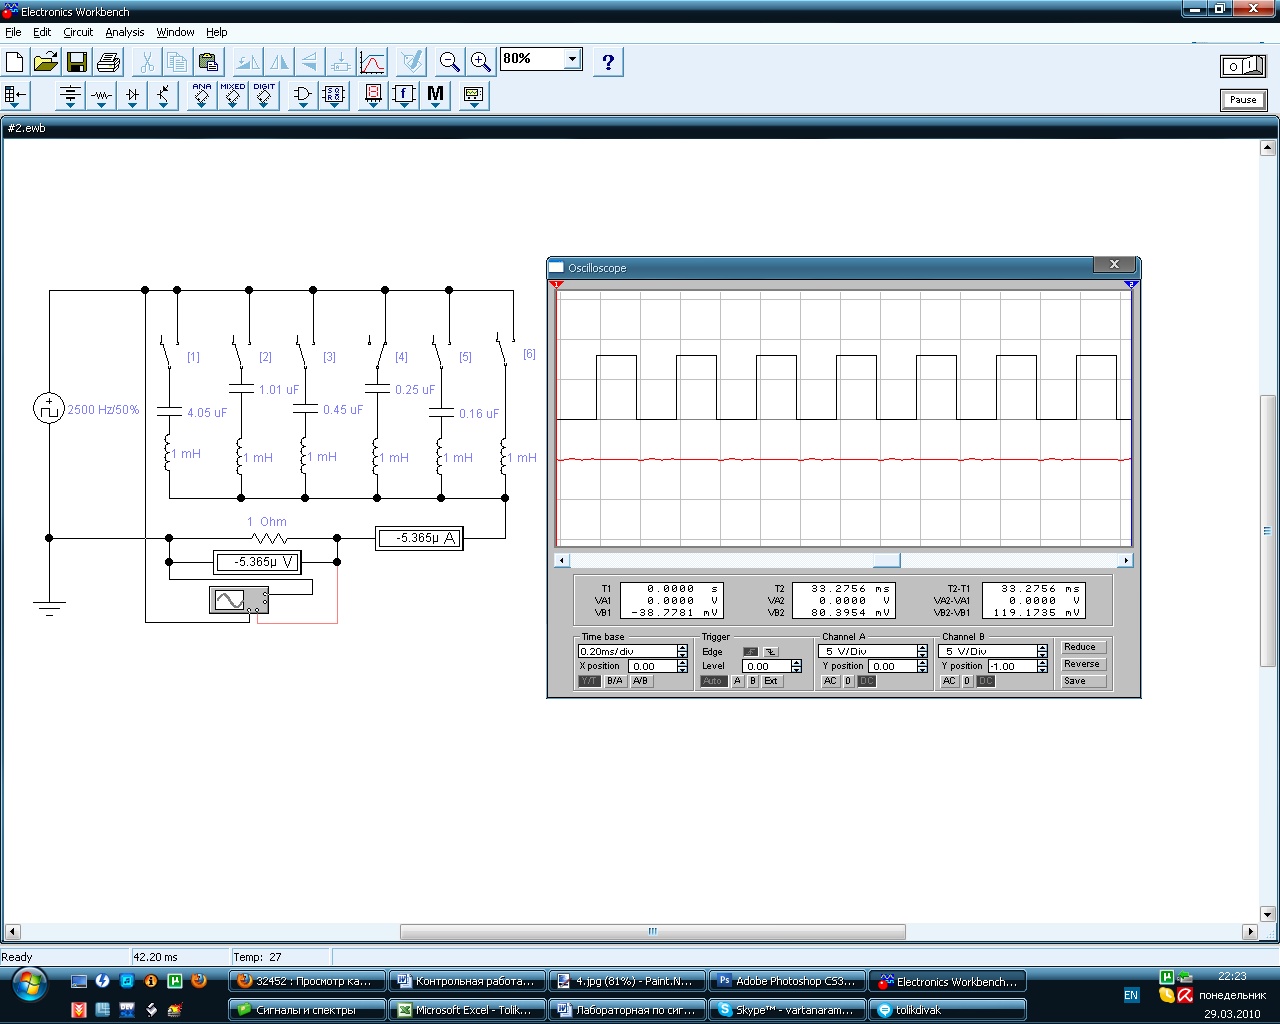Save the oscilloscope waveform data
The image size is (1280, 1024).
click(1084, 681)
